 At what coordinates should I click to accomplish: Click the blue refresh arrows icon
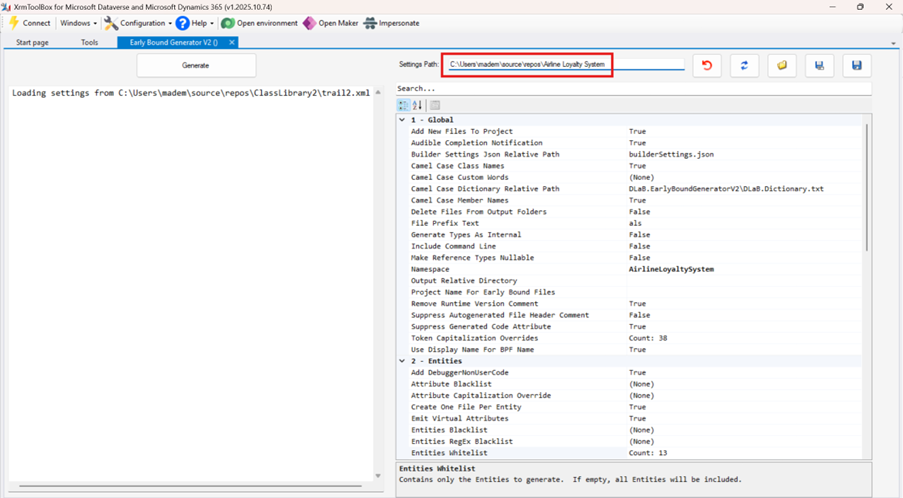(x=744, y=65)
